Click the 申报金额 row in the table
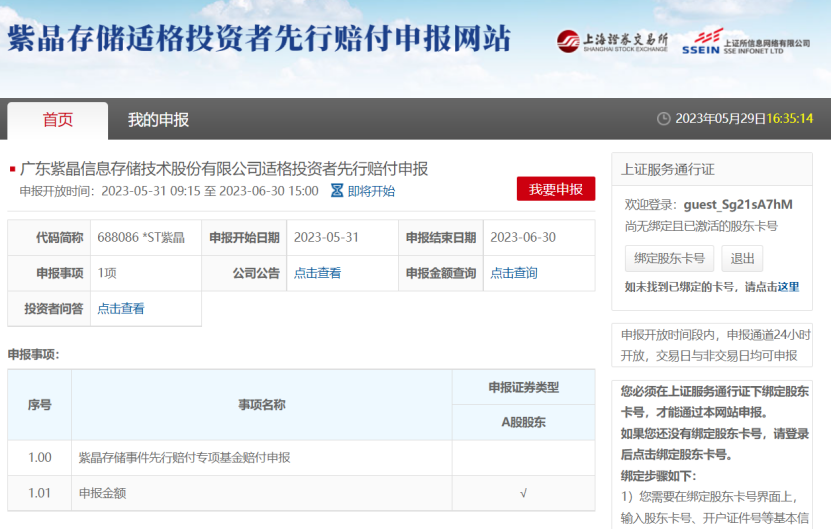 (301, 493)
